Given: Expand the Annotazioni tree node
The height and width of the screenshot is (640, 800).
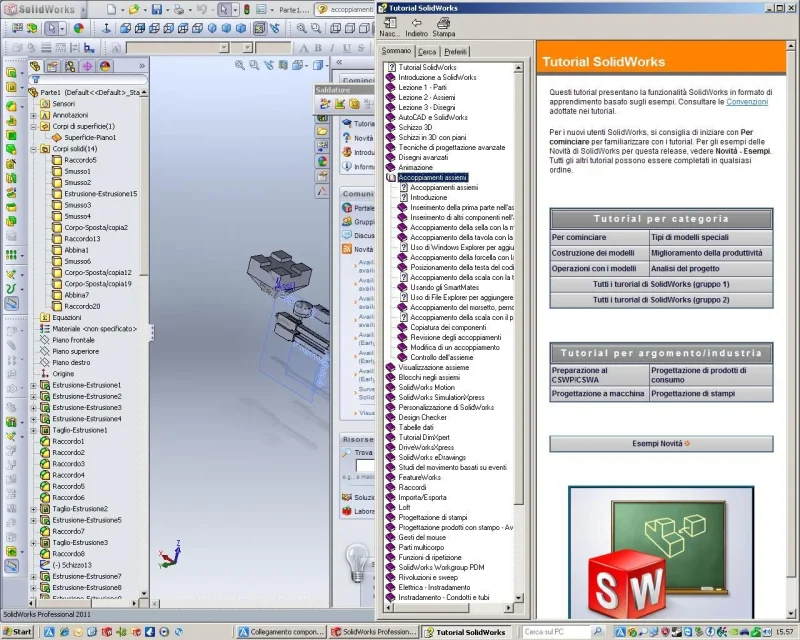Looking at the screenshot, I should [x=33, y=115].
